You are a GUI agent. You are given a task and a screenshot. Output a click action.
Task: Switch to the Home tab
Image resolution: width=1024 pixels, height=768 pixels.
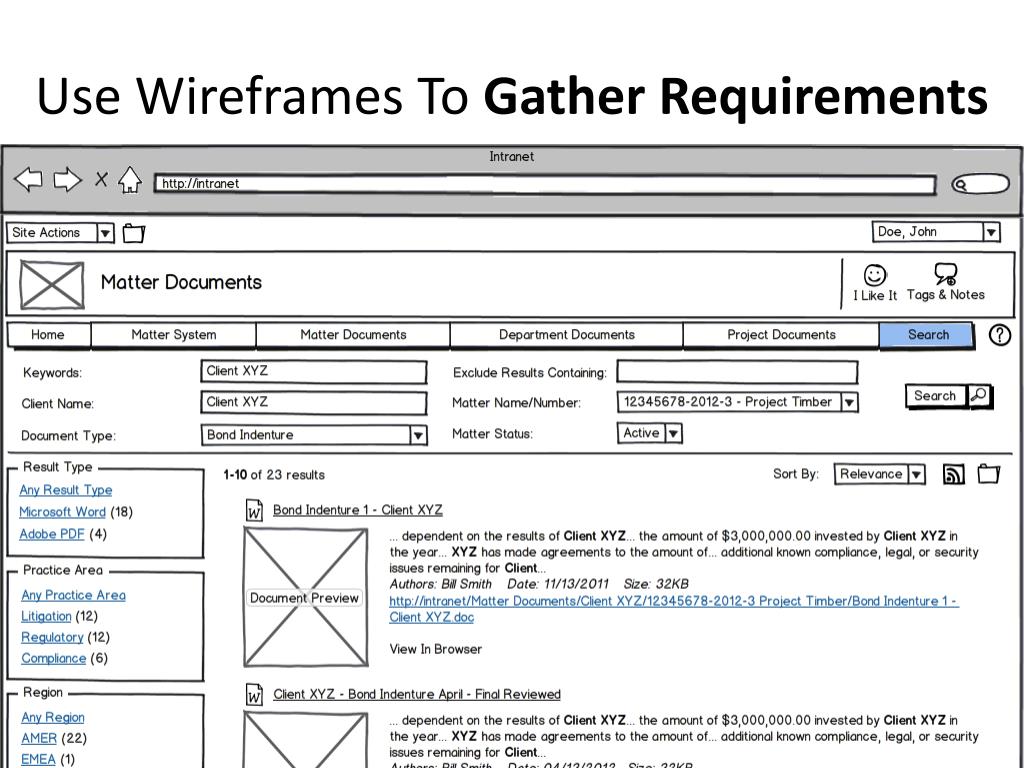point(48,334)
